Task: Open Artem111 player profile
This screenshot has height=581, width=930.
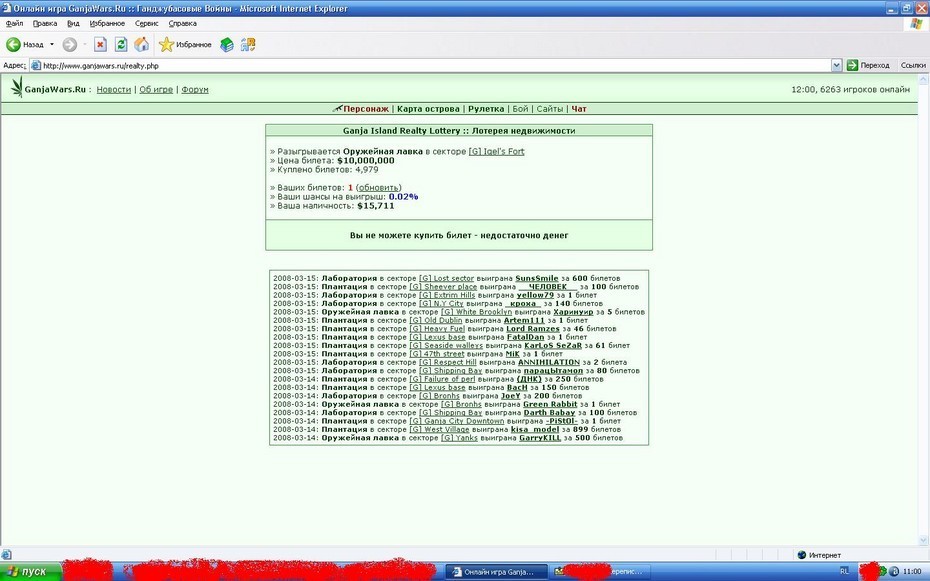Action: click(524, 320)
